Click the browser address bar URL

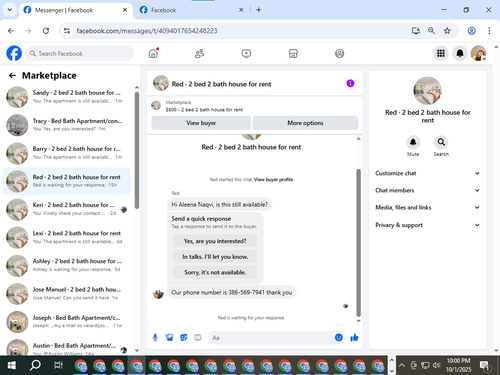point(147,31)
